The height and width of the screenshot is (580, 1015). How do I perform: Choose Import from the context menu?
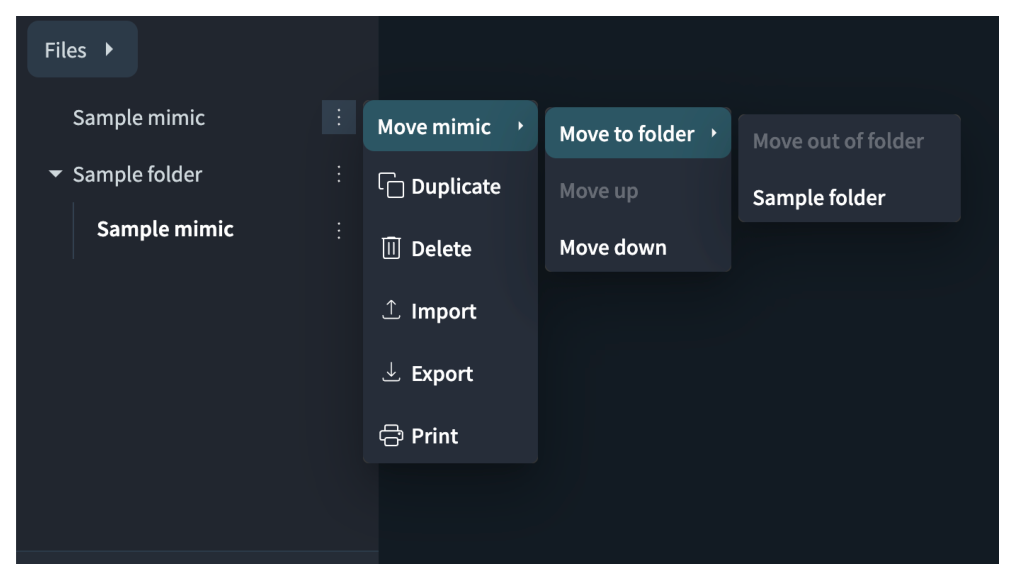click(x=451, y=311)
